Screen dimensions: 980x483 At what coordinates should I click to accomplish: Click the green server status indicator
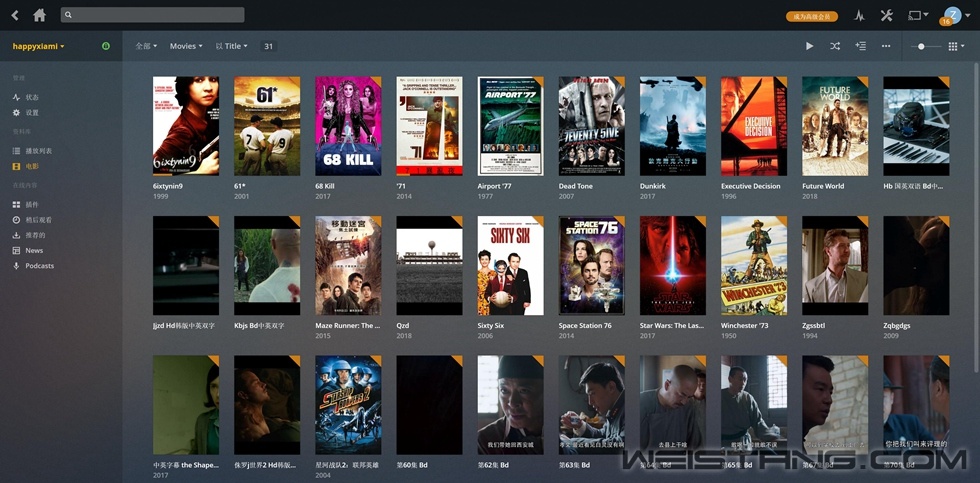pyautogui.click(x=106, y=46)
